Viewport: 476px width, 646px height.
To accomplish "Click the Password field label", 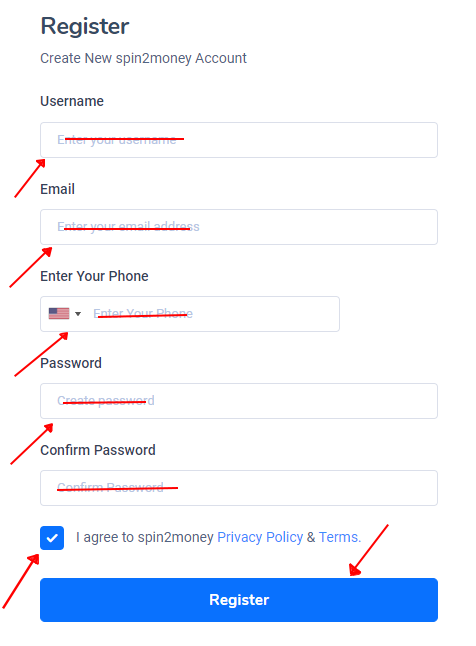I will [x=71, y=363].
